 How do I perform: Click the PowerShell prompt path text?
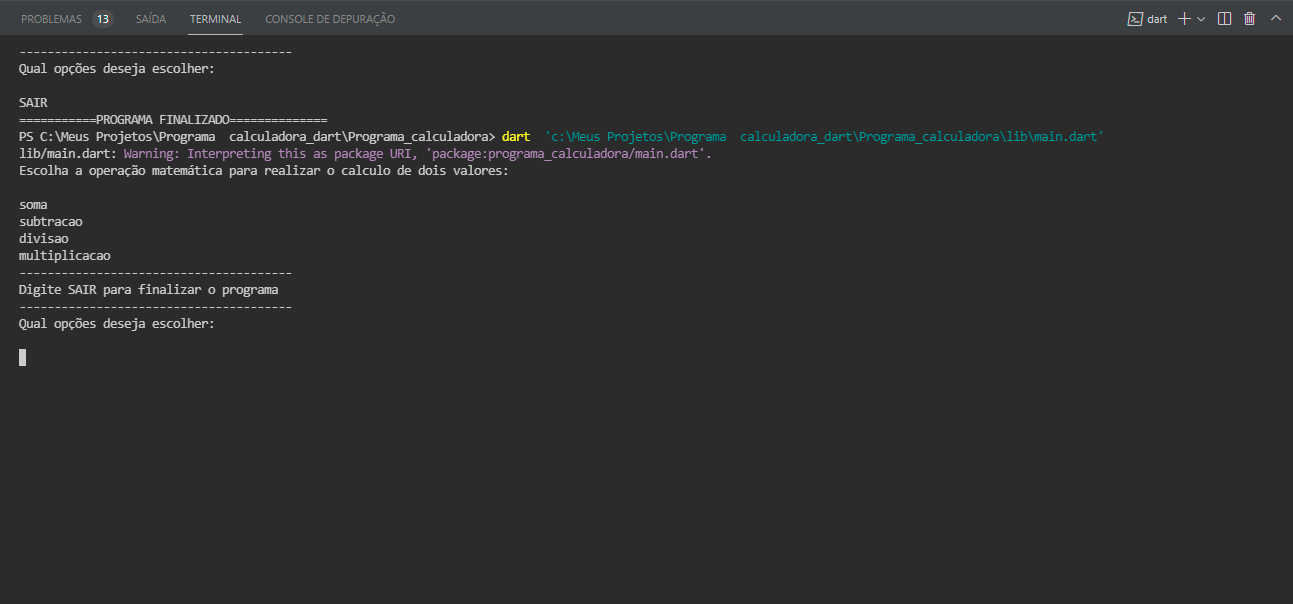tap(257, 136)
